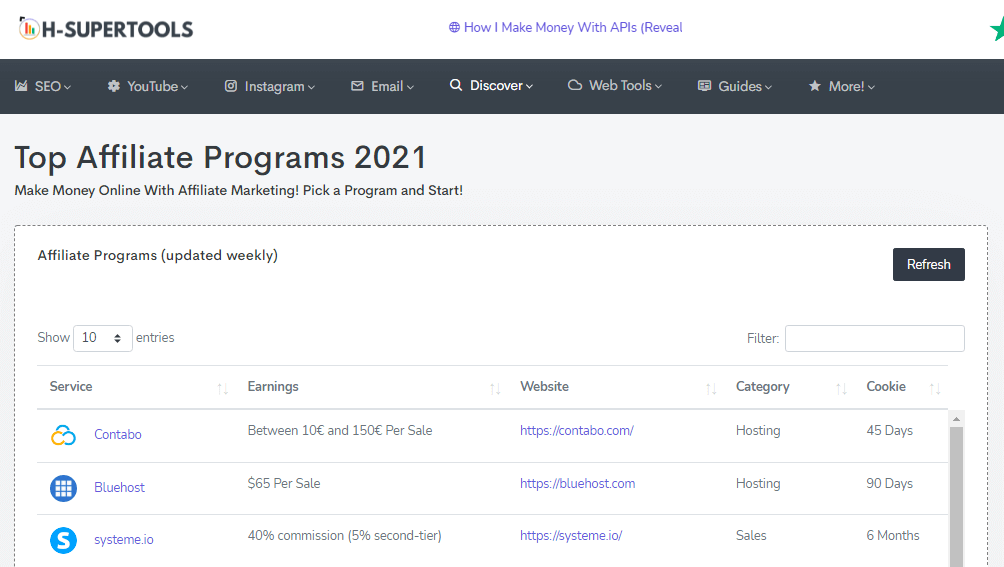This screenshot has width=1004, height=567.
Task: Expand the SEO navigation menu
Action: pos(43,86)
